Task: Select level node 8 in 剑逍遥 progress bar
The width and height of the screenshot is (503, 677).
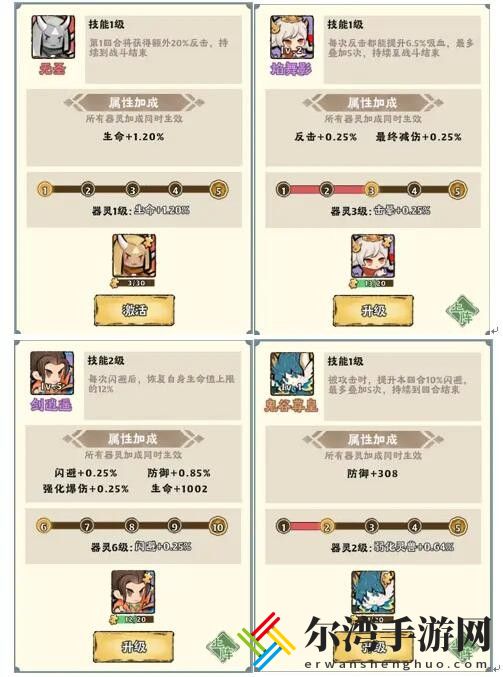Action: [132, 526]
